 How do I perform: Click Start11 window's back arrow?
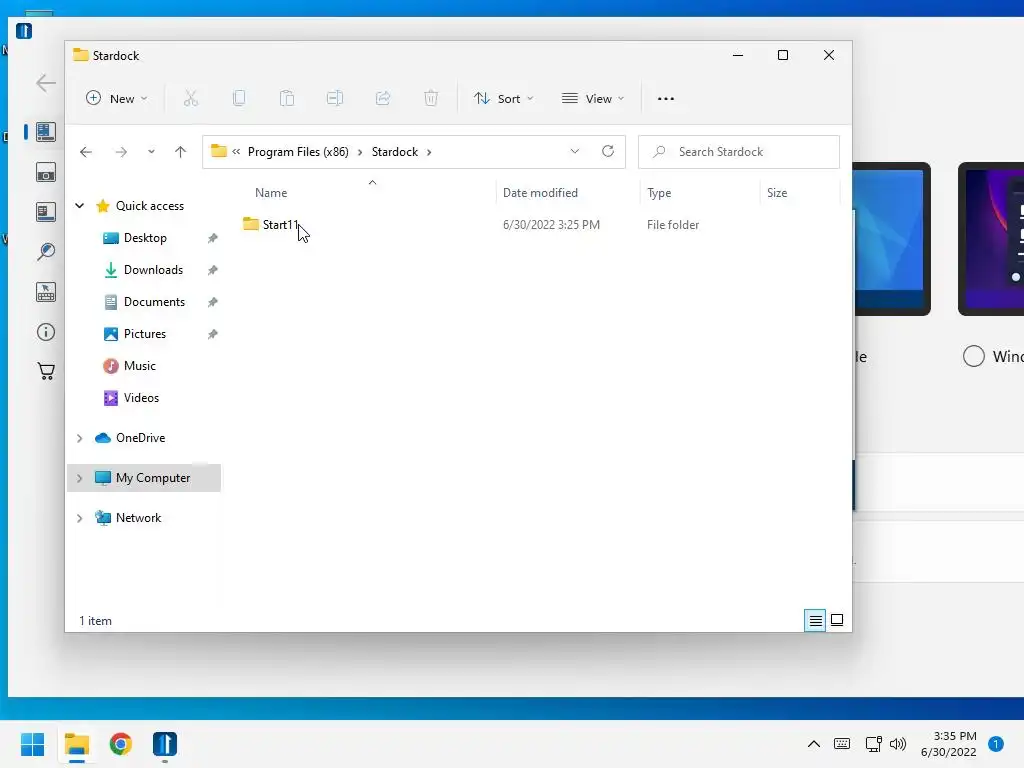point(46,83)
